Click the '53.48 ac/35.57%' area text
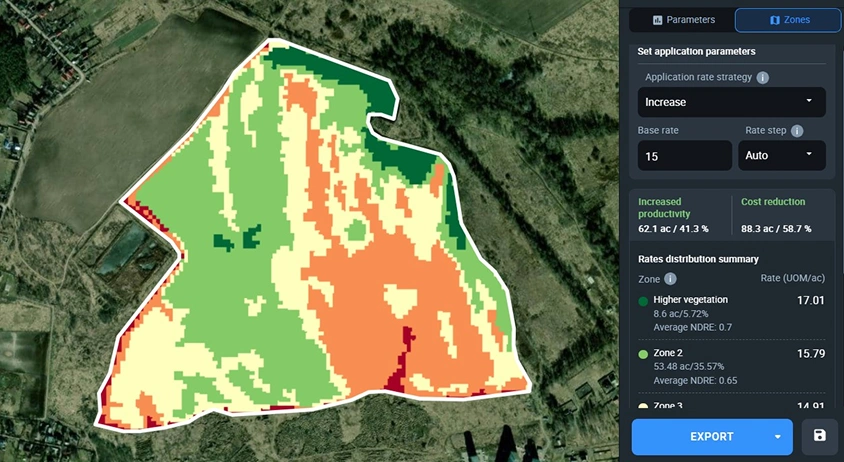 tap(688, 367)
